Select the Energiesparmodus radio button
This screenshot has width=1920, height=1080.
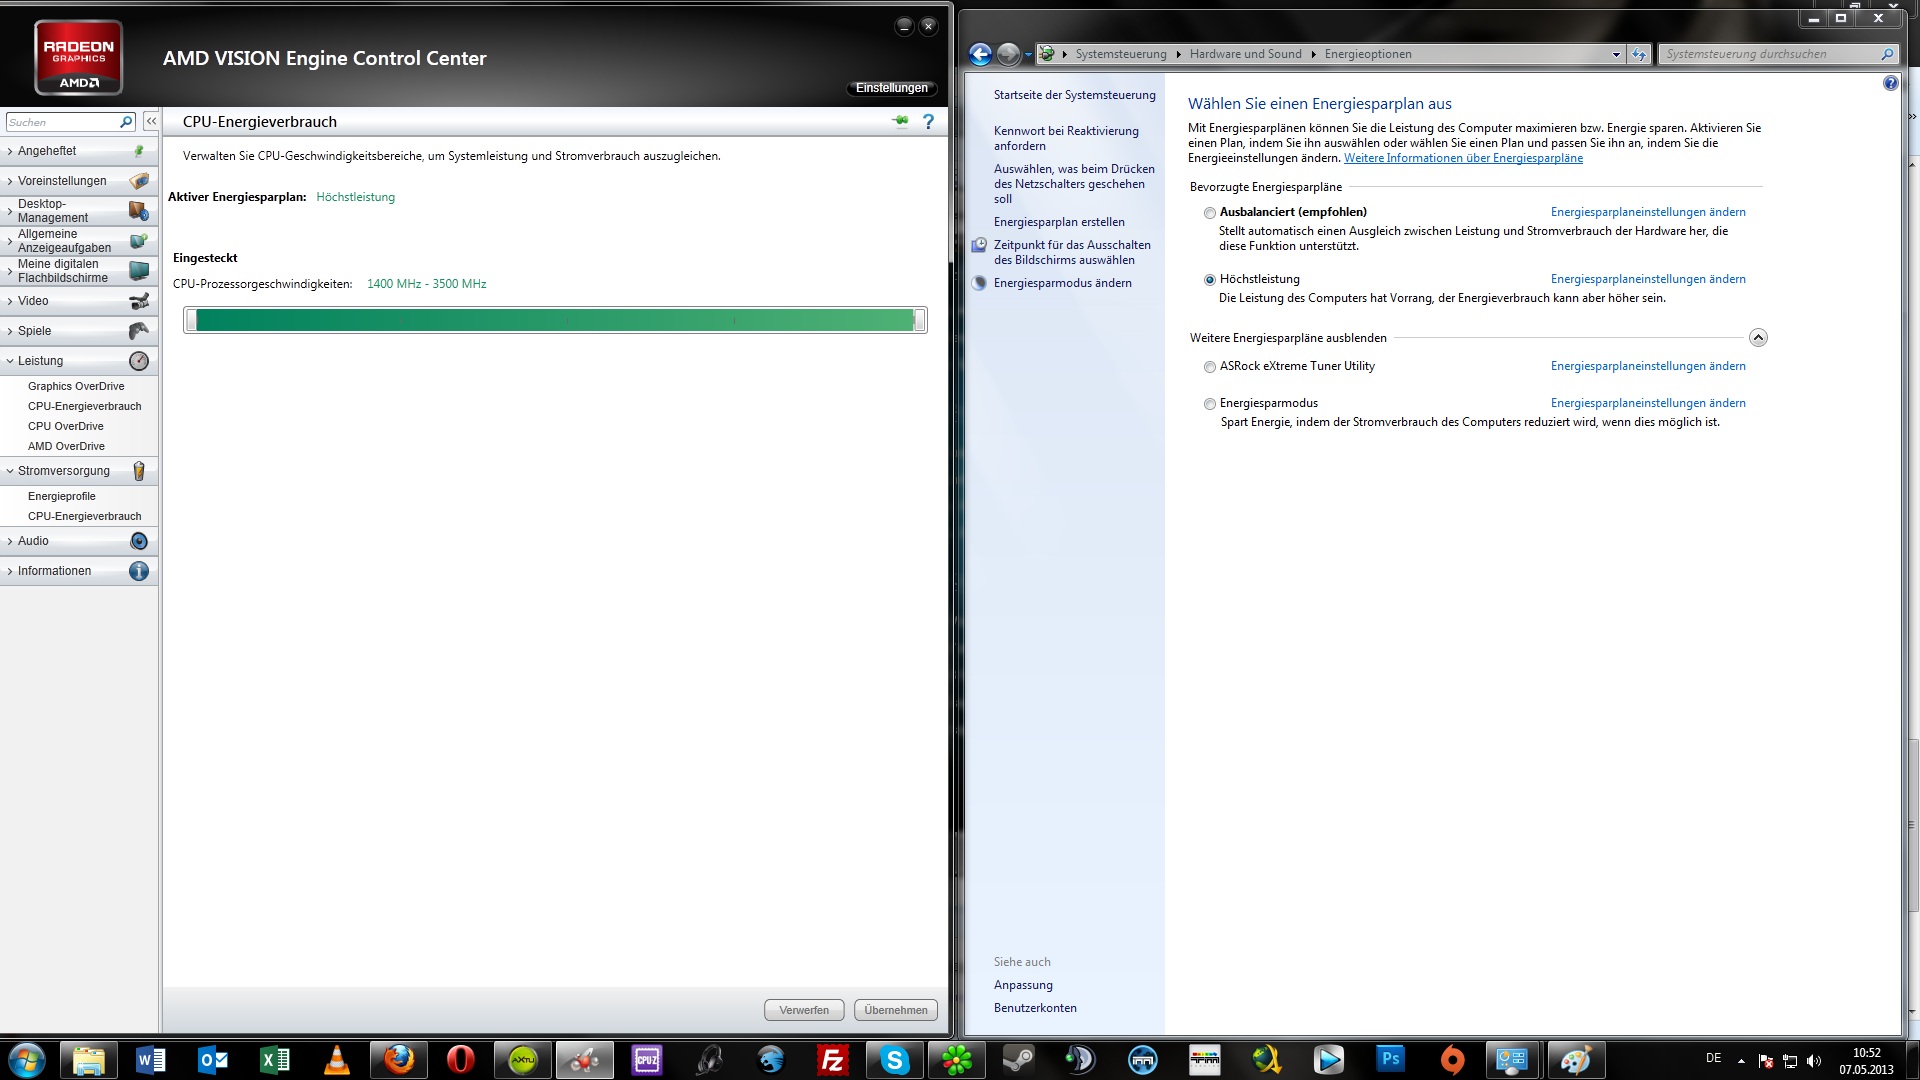pyautogui.click(x=1210, y=404)
